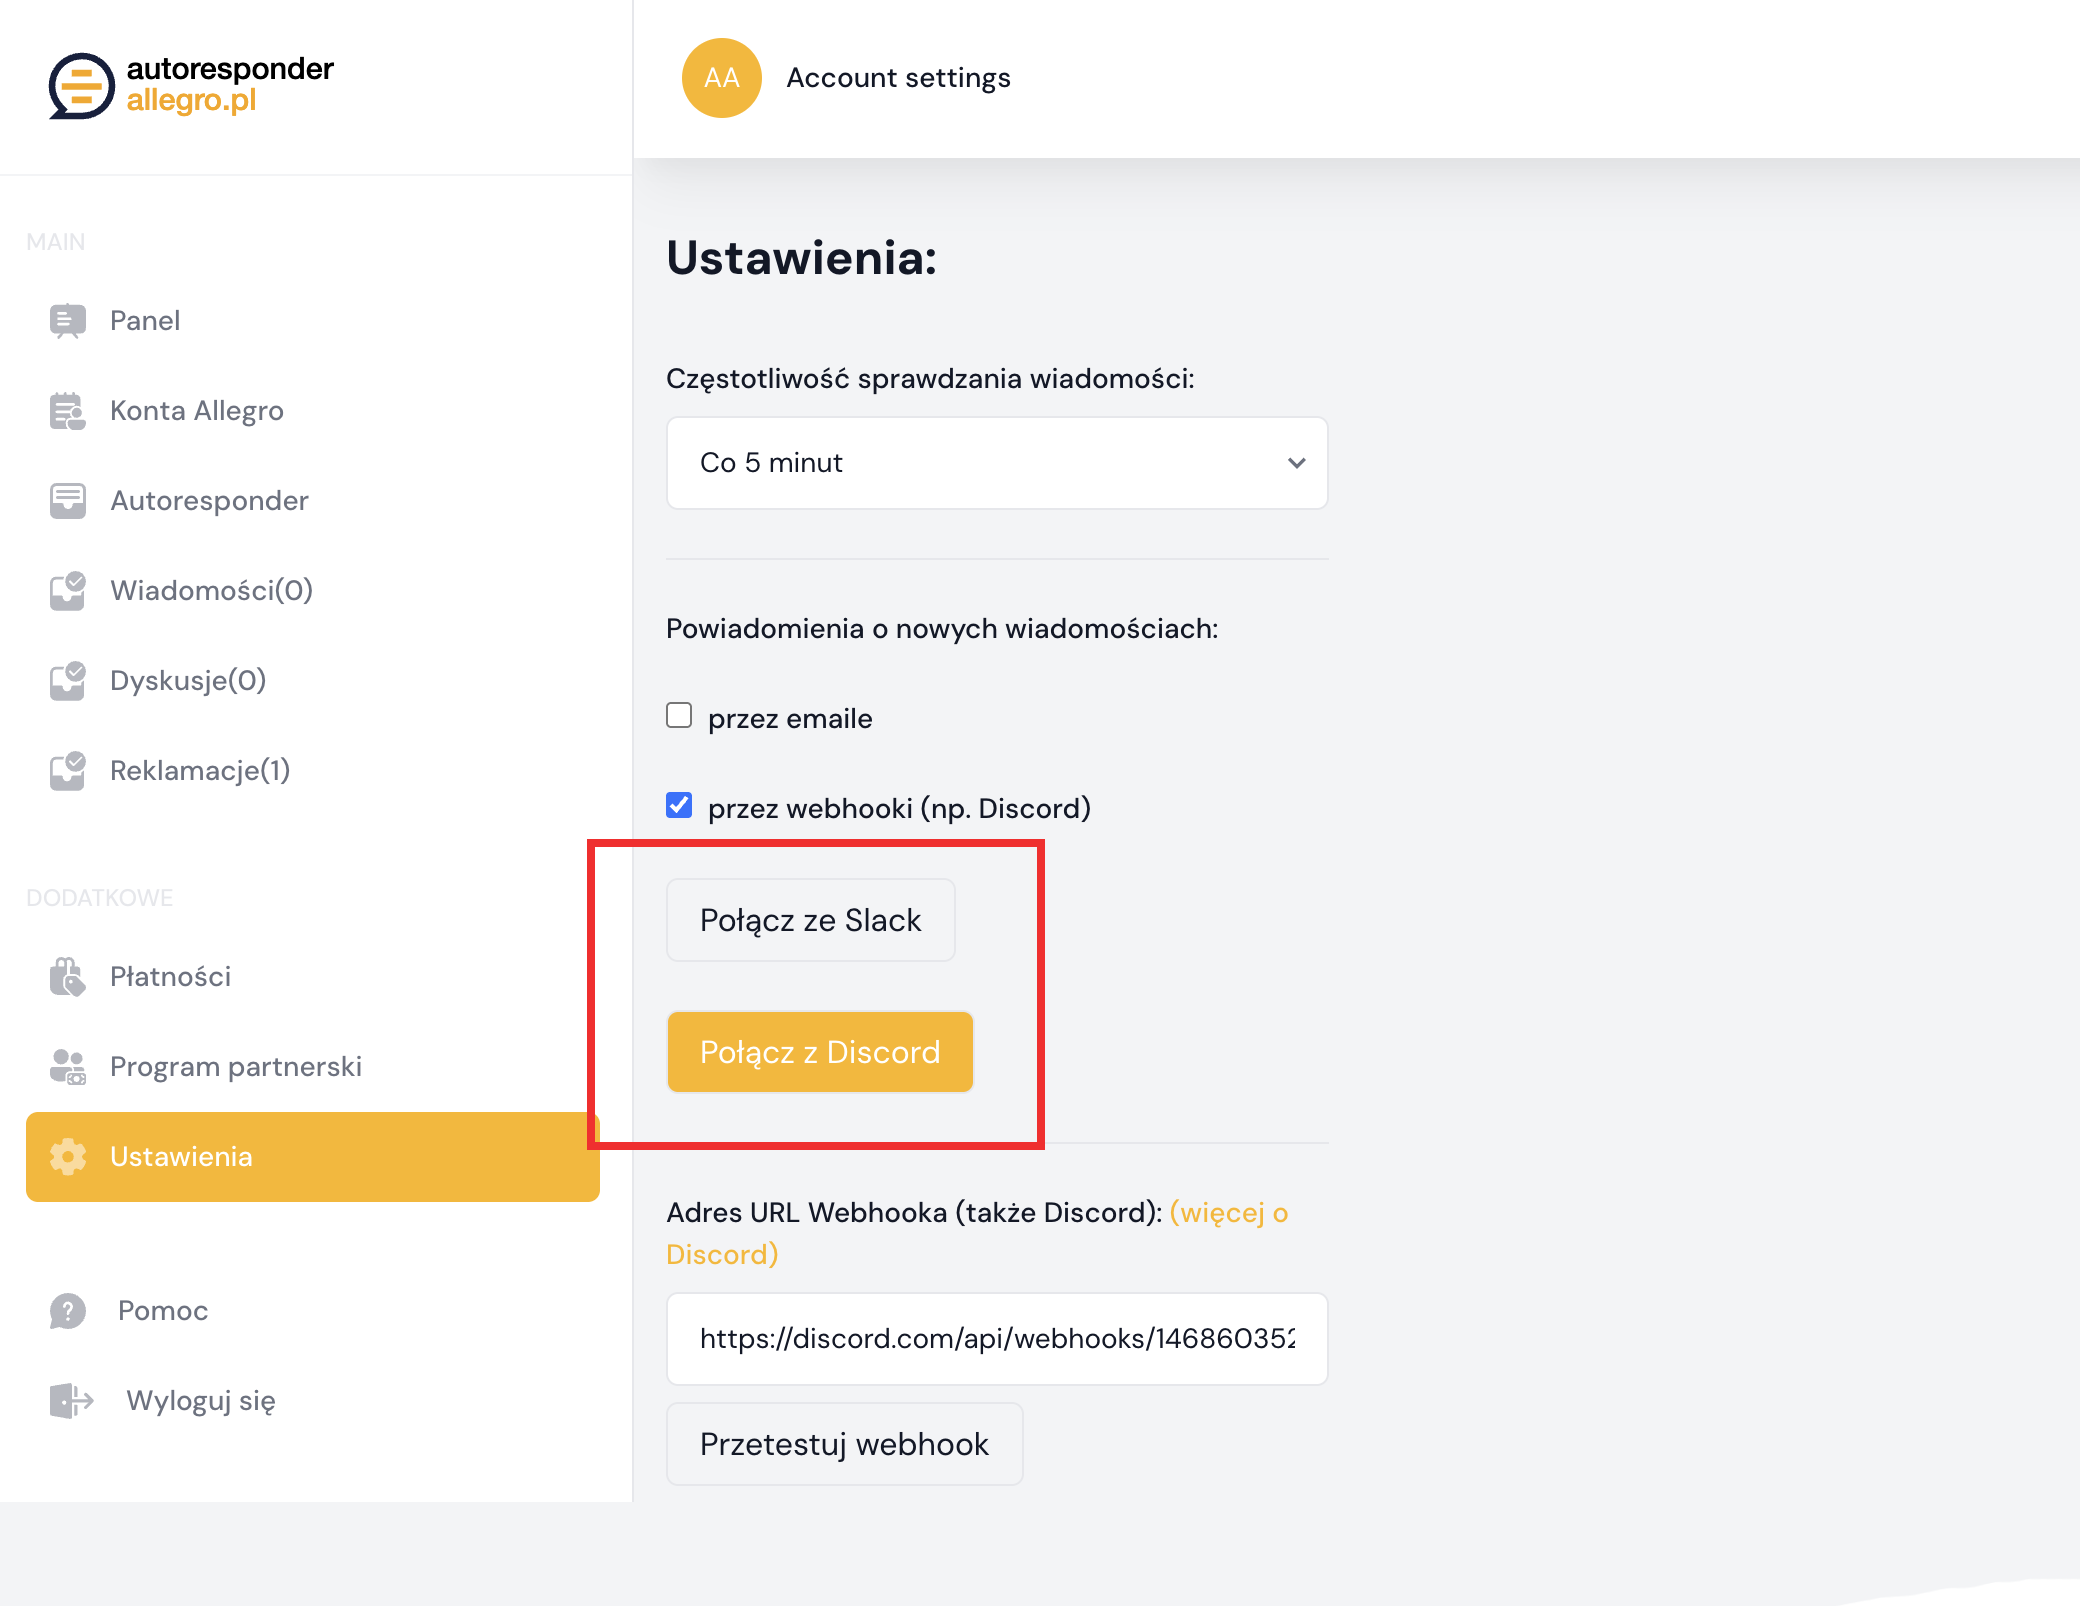This screenshot has height=1606, width=2080.
Task: Open the więcej o Discord link
Action: pos(1228,1212)
